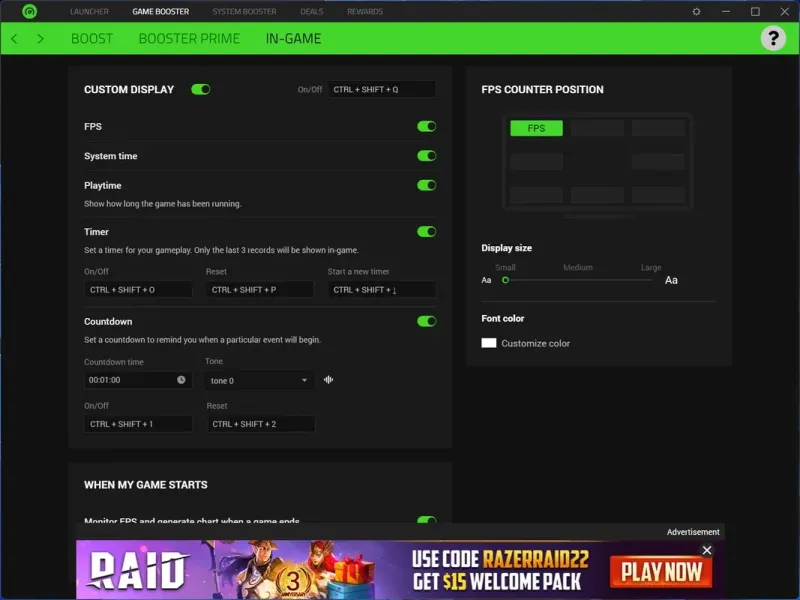Screen dimensions: 800x600
Task: Open the settings gear icon
Action: 696,11
